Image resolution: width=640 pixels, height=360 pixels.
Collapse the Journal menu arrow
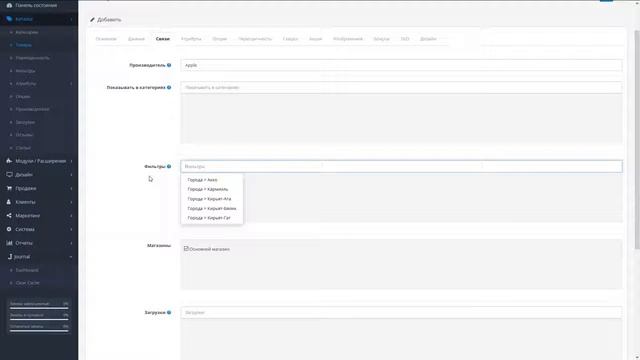pos(71,257)
